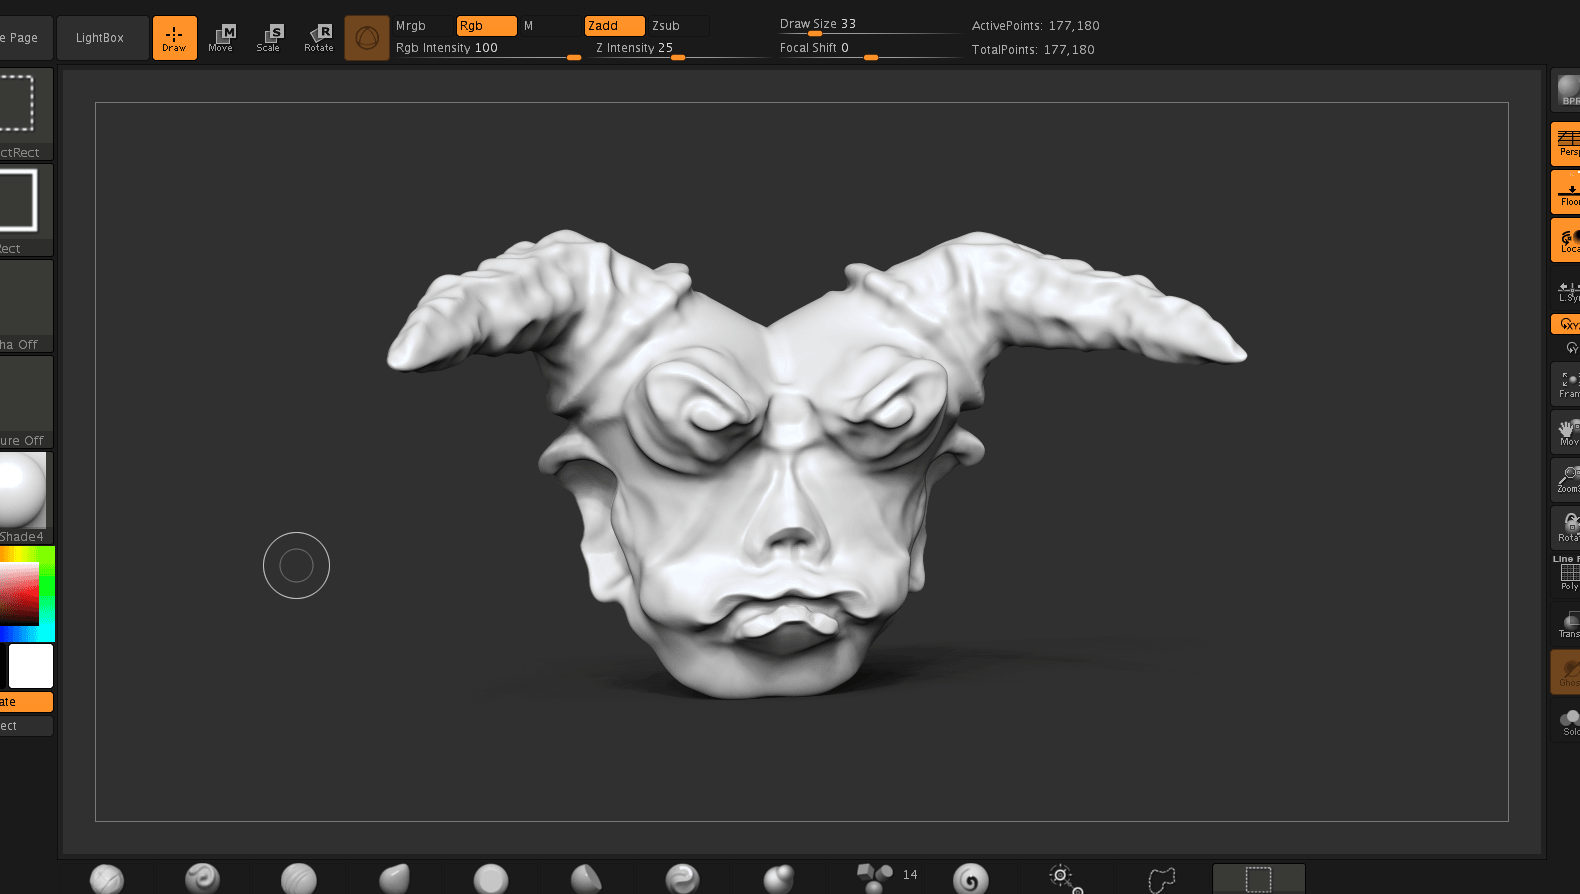1580x894 pixels.
Task: Select the rectangle selection button in bottom shelf
Action: click(1259, 879)
